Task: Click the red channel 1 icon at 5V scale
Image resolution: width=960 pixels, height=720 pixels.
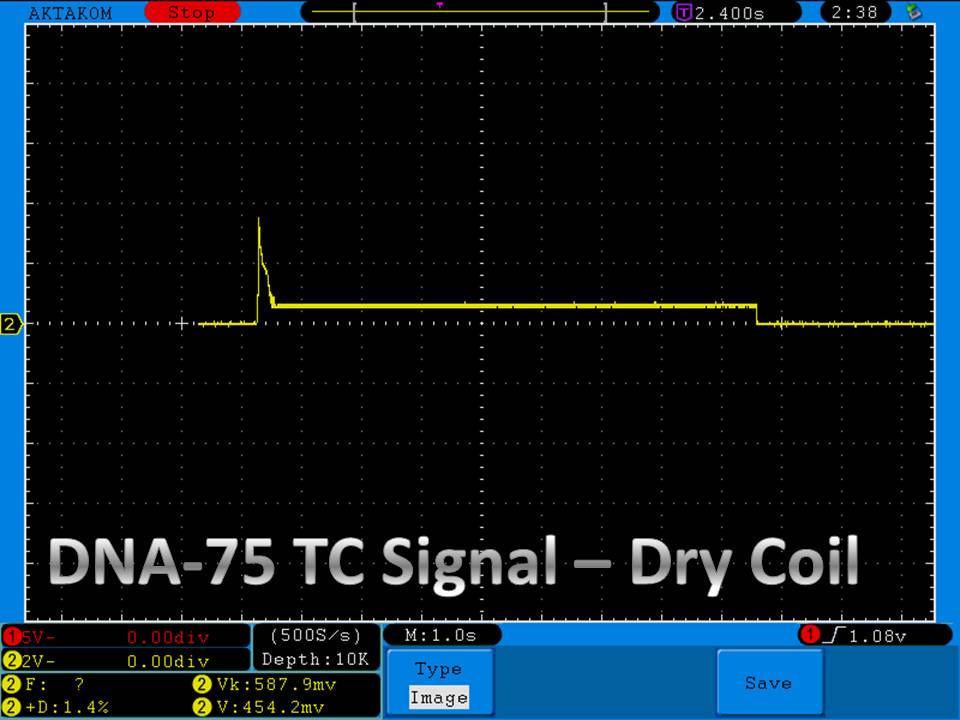Action: click(11, 637)
